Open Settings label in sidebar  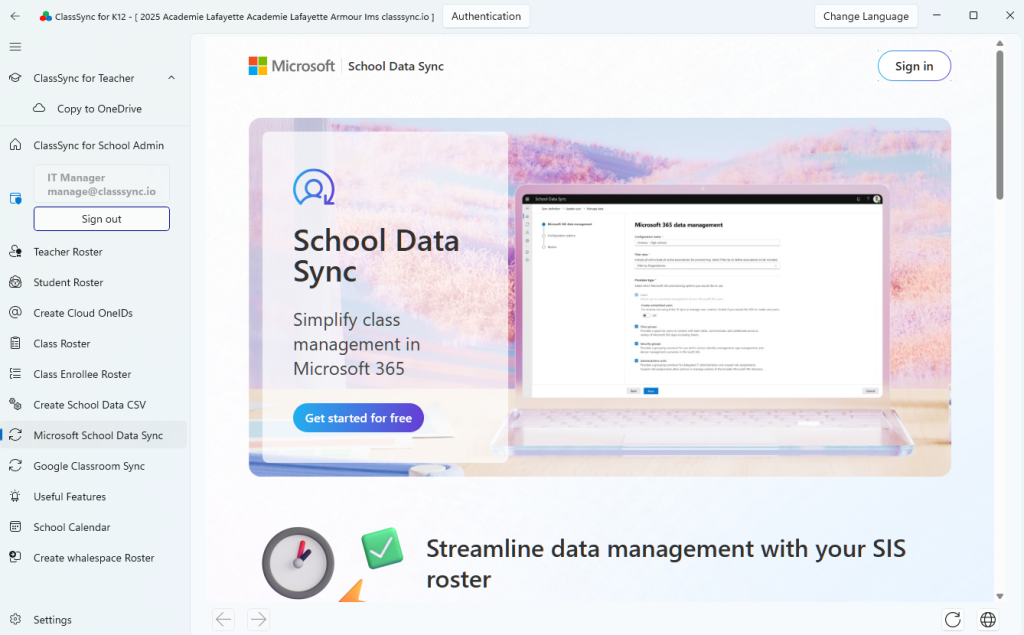[x=52, y=620]
